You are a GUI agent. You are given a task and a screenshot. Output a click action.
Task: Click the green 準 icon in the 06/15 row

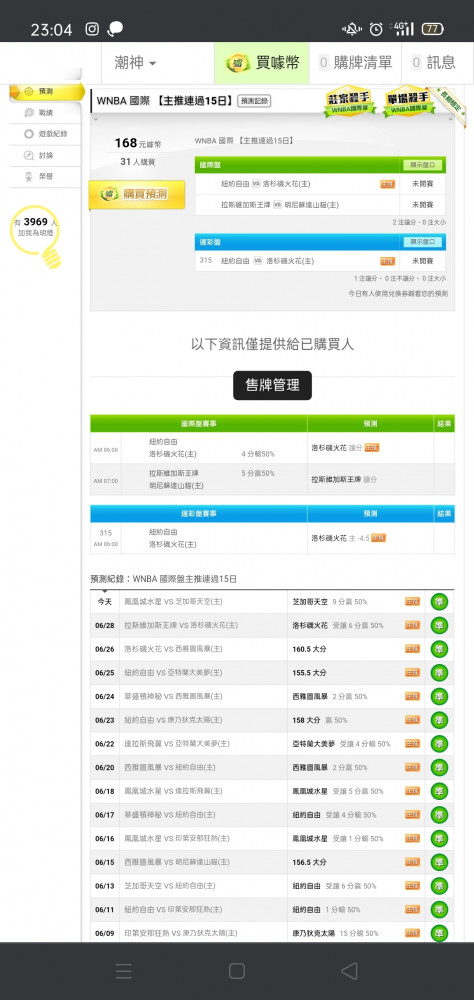click(439, 862)
